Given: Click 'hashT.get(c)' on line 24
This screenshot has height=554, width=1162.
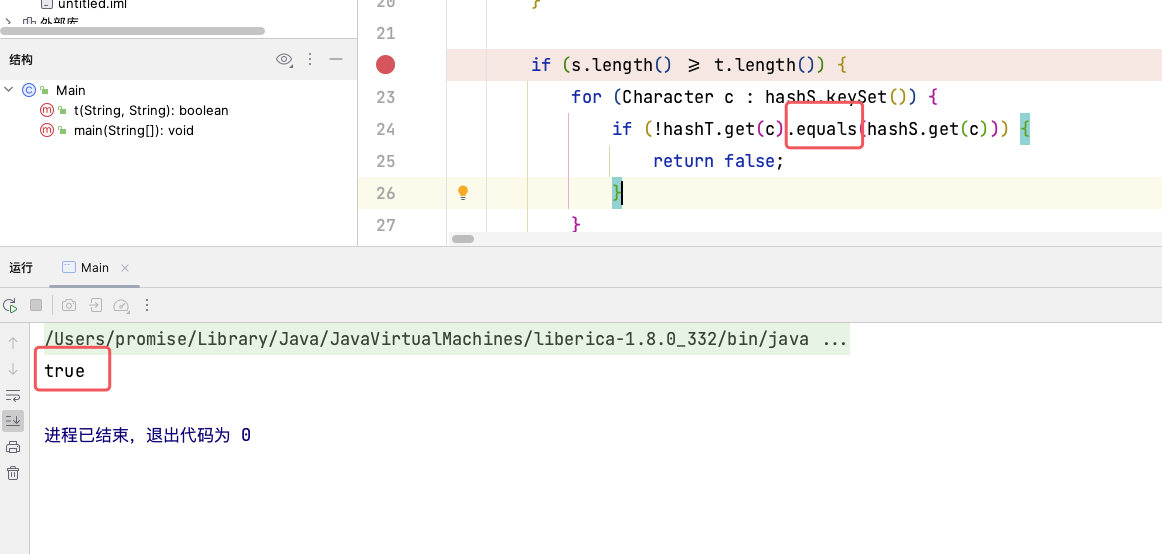Looking at the screenshot, I should tap(723, 129).
